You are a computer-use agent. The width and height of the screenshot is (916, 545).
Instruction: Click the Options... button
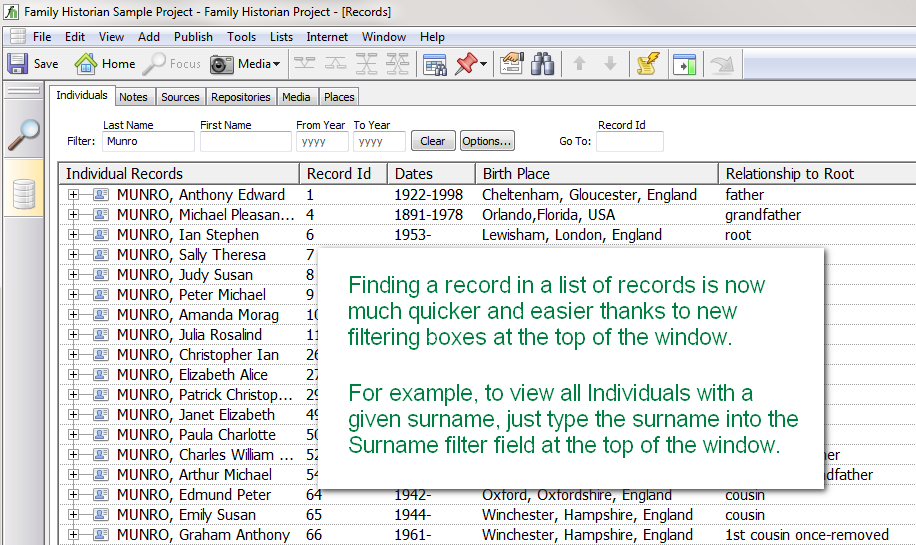pos(487,141)
